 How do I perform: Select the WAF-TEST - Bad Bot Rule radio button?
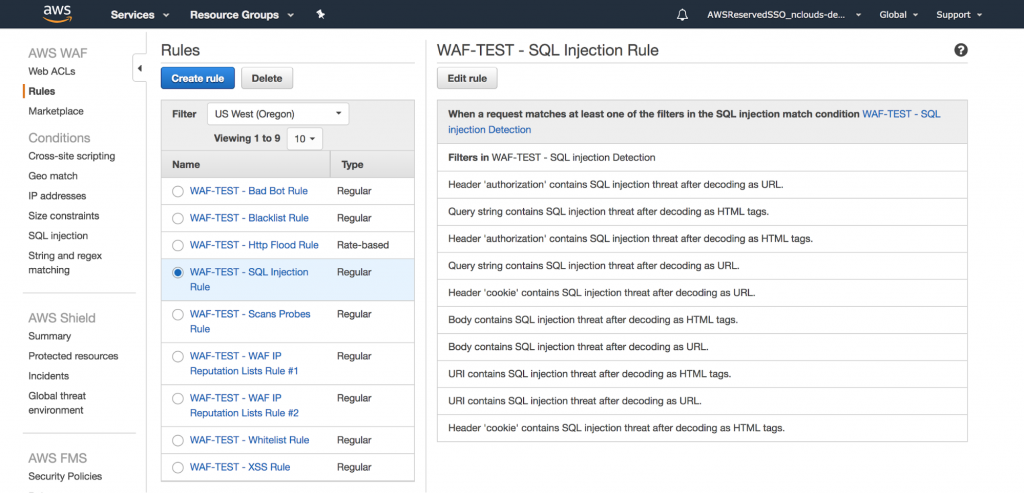[178, 190]
